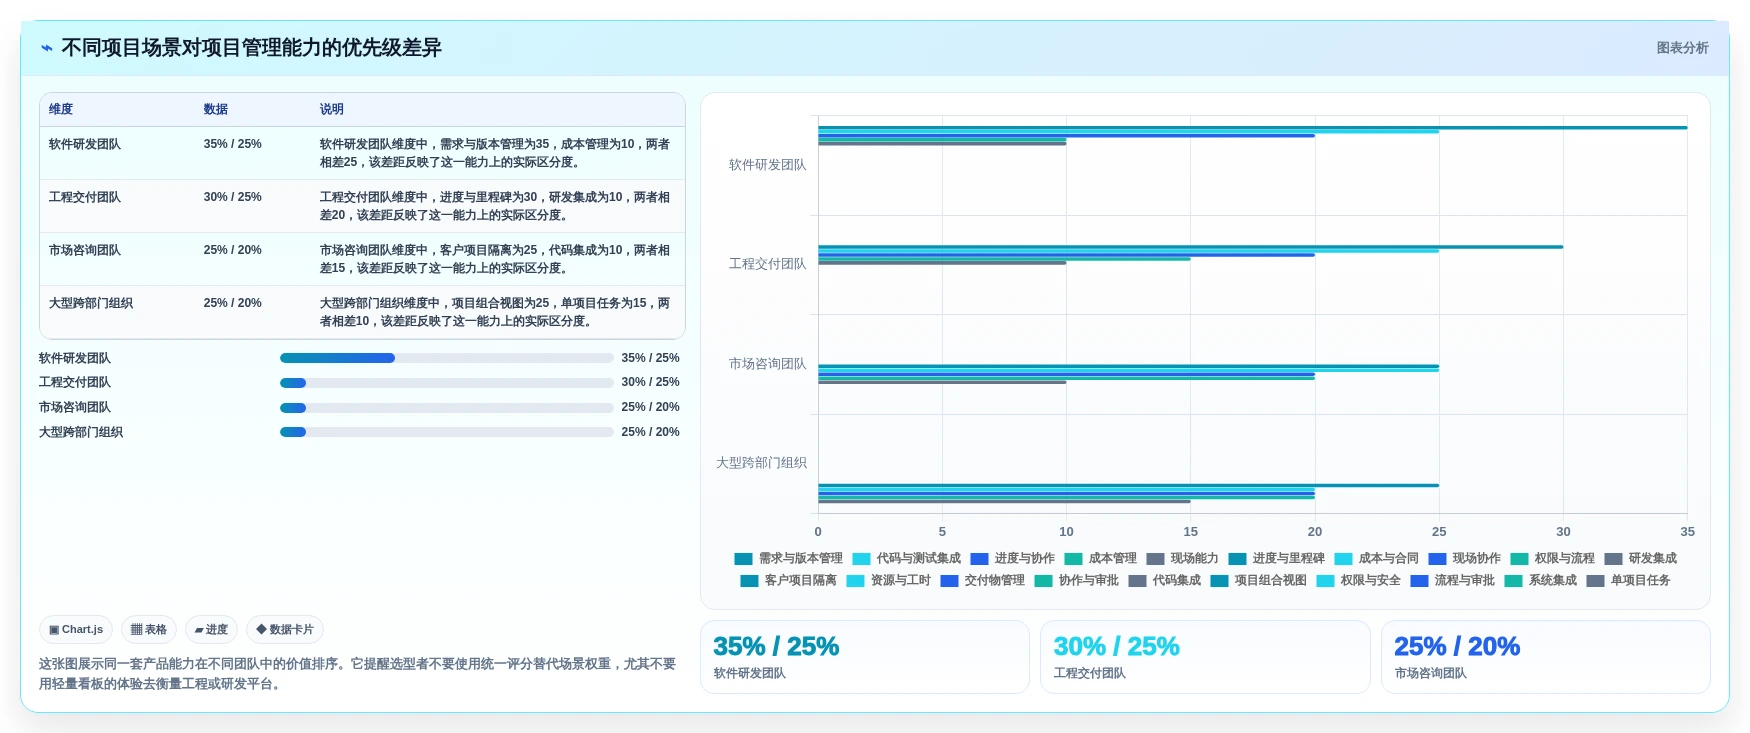Click the 数据 column header

pyautogui.click(x=216, y=109)
